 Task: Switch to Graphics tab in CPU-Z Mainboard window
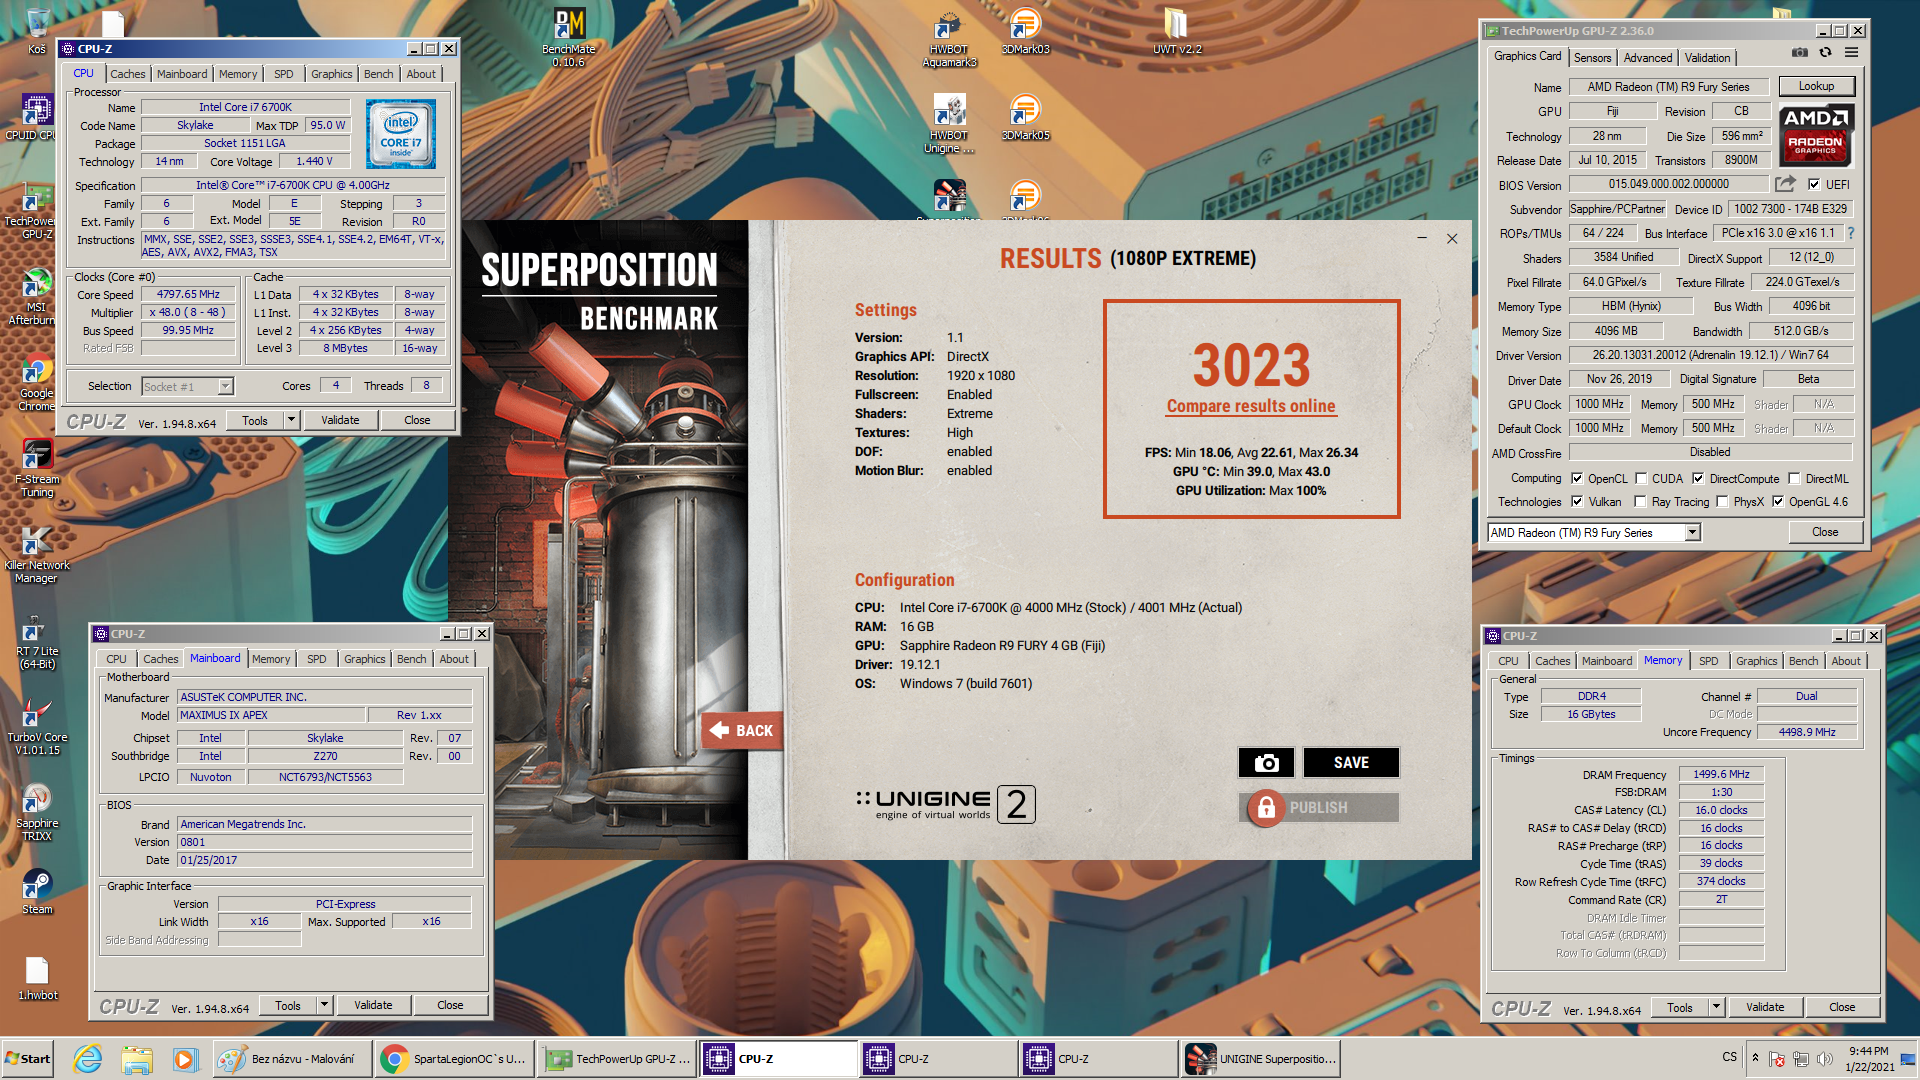point(364,659)
